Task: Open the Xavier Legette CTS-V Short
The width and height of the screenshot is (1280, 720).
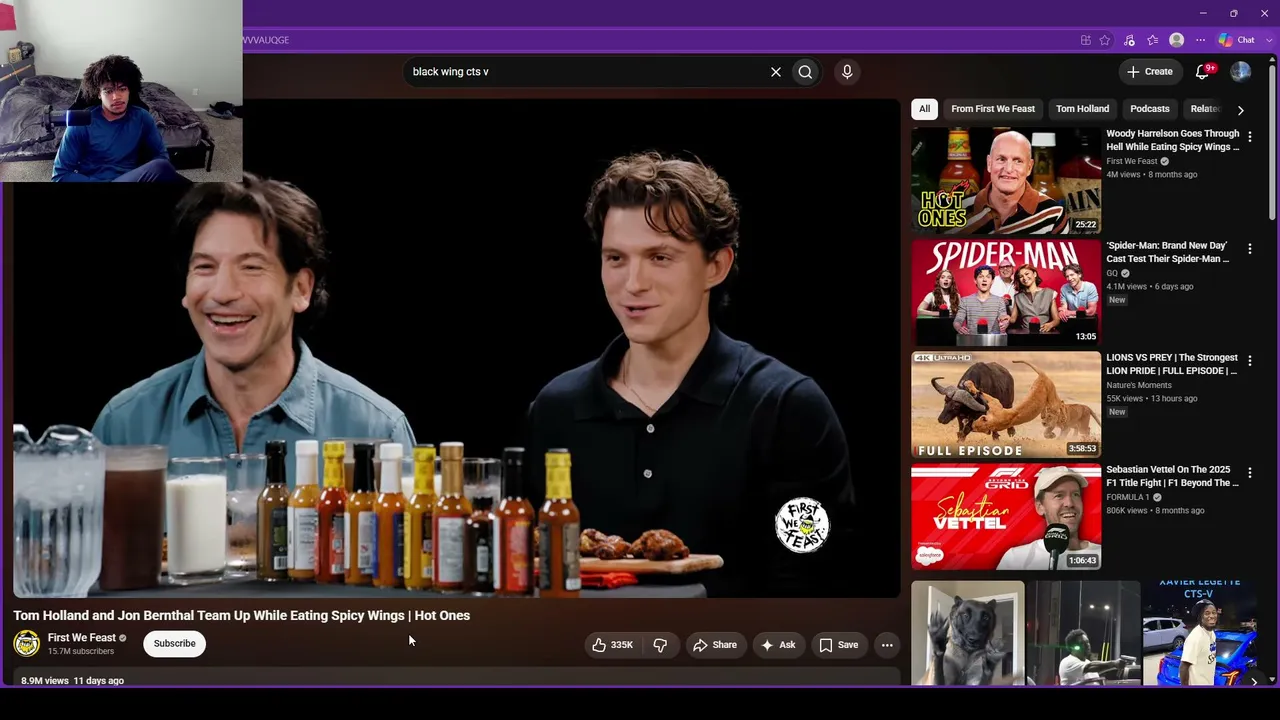Action: pos(1200,633)
